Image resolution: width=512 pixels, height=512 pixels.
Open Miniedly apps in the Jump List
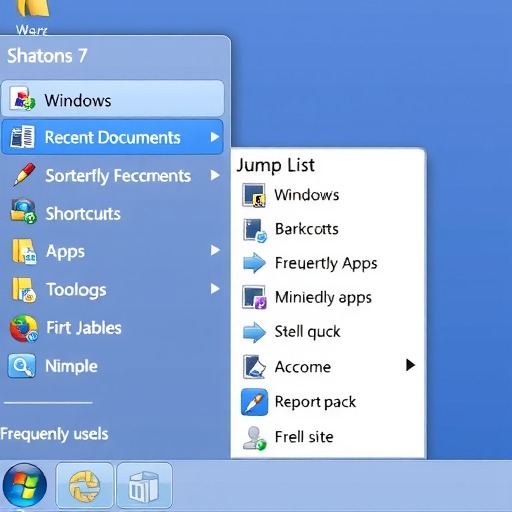coord(328,297)
